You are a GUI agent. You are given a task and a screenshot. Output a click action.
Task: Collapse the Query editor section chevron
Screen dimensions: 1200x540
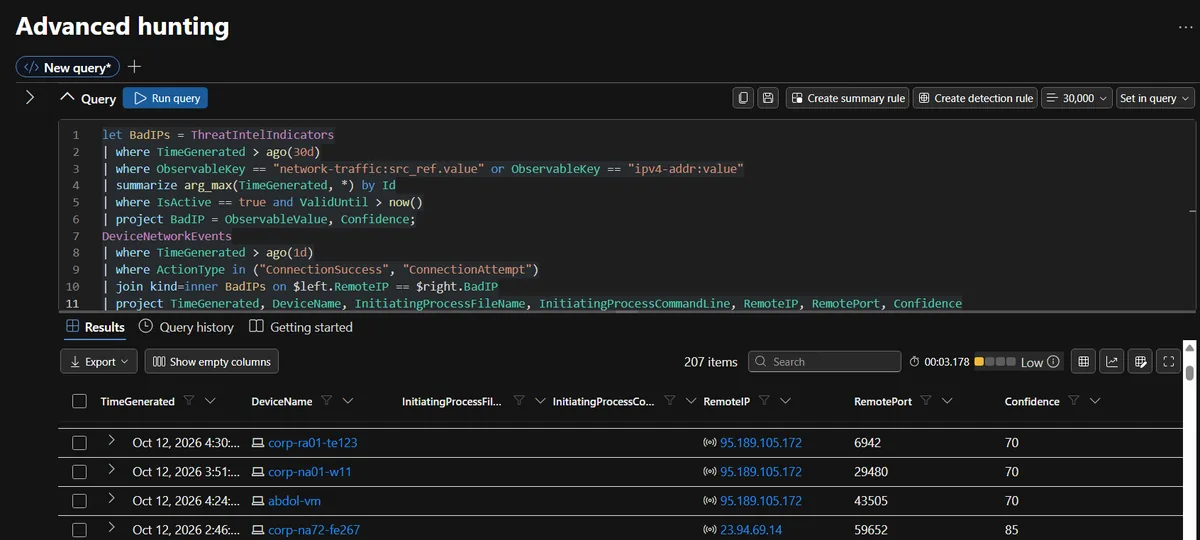coord(67,98)
